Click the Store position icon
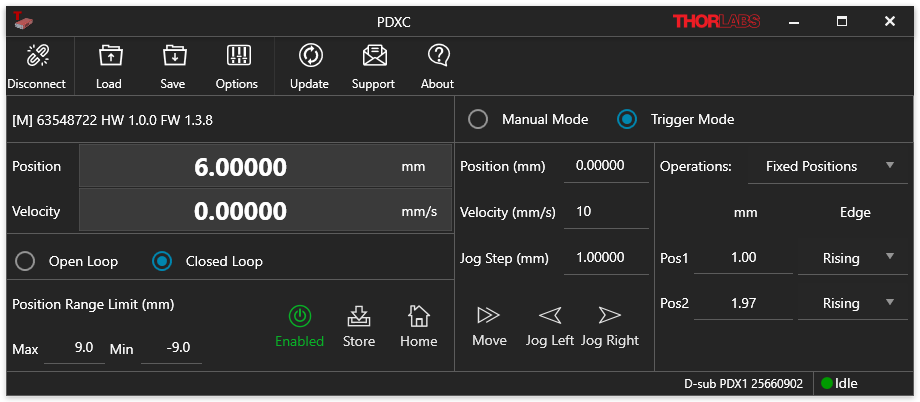The height and width of the screenshot is (402, 920). (x=359, y=317)
